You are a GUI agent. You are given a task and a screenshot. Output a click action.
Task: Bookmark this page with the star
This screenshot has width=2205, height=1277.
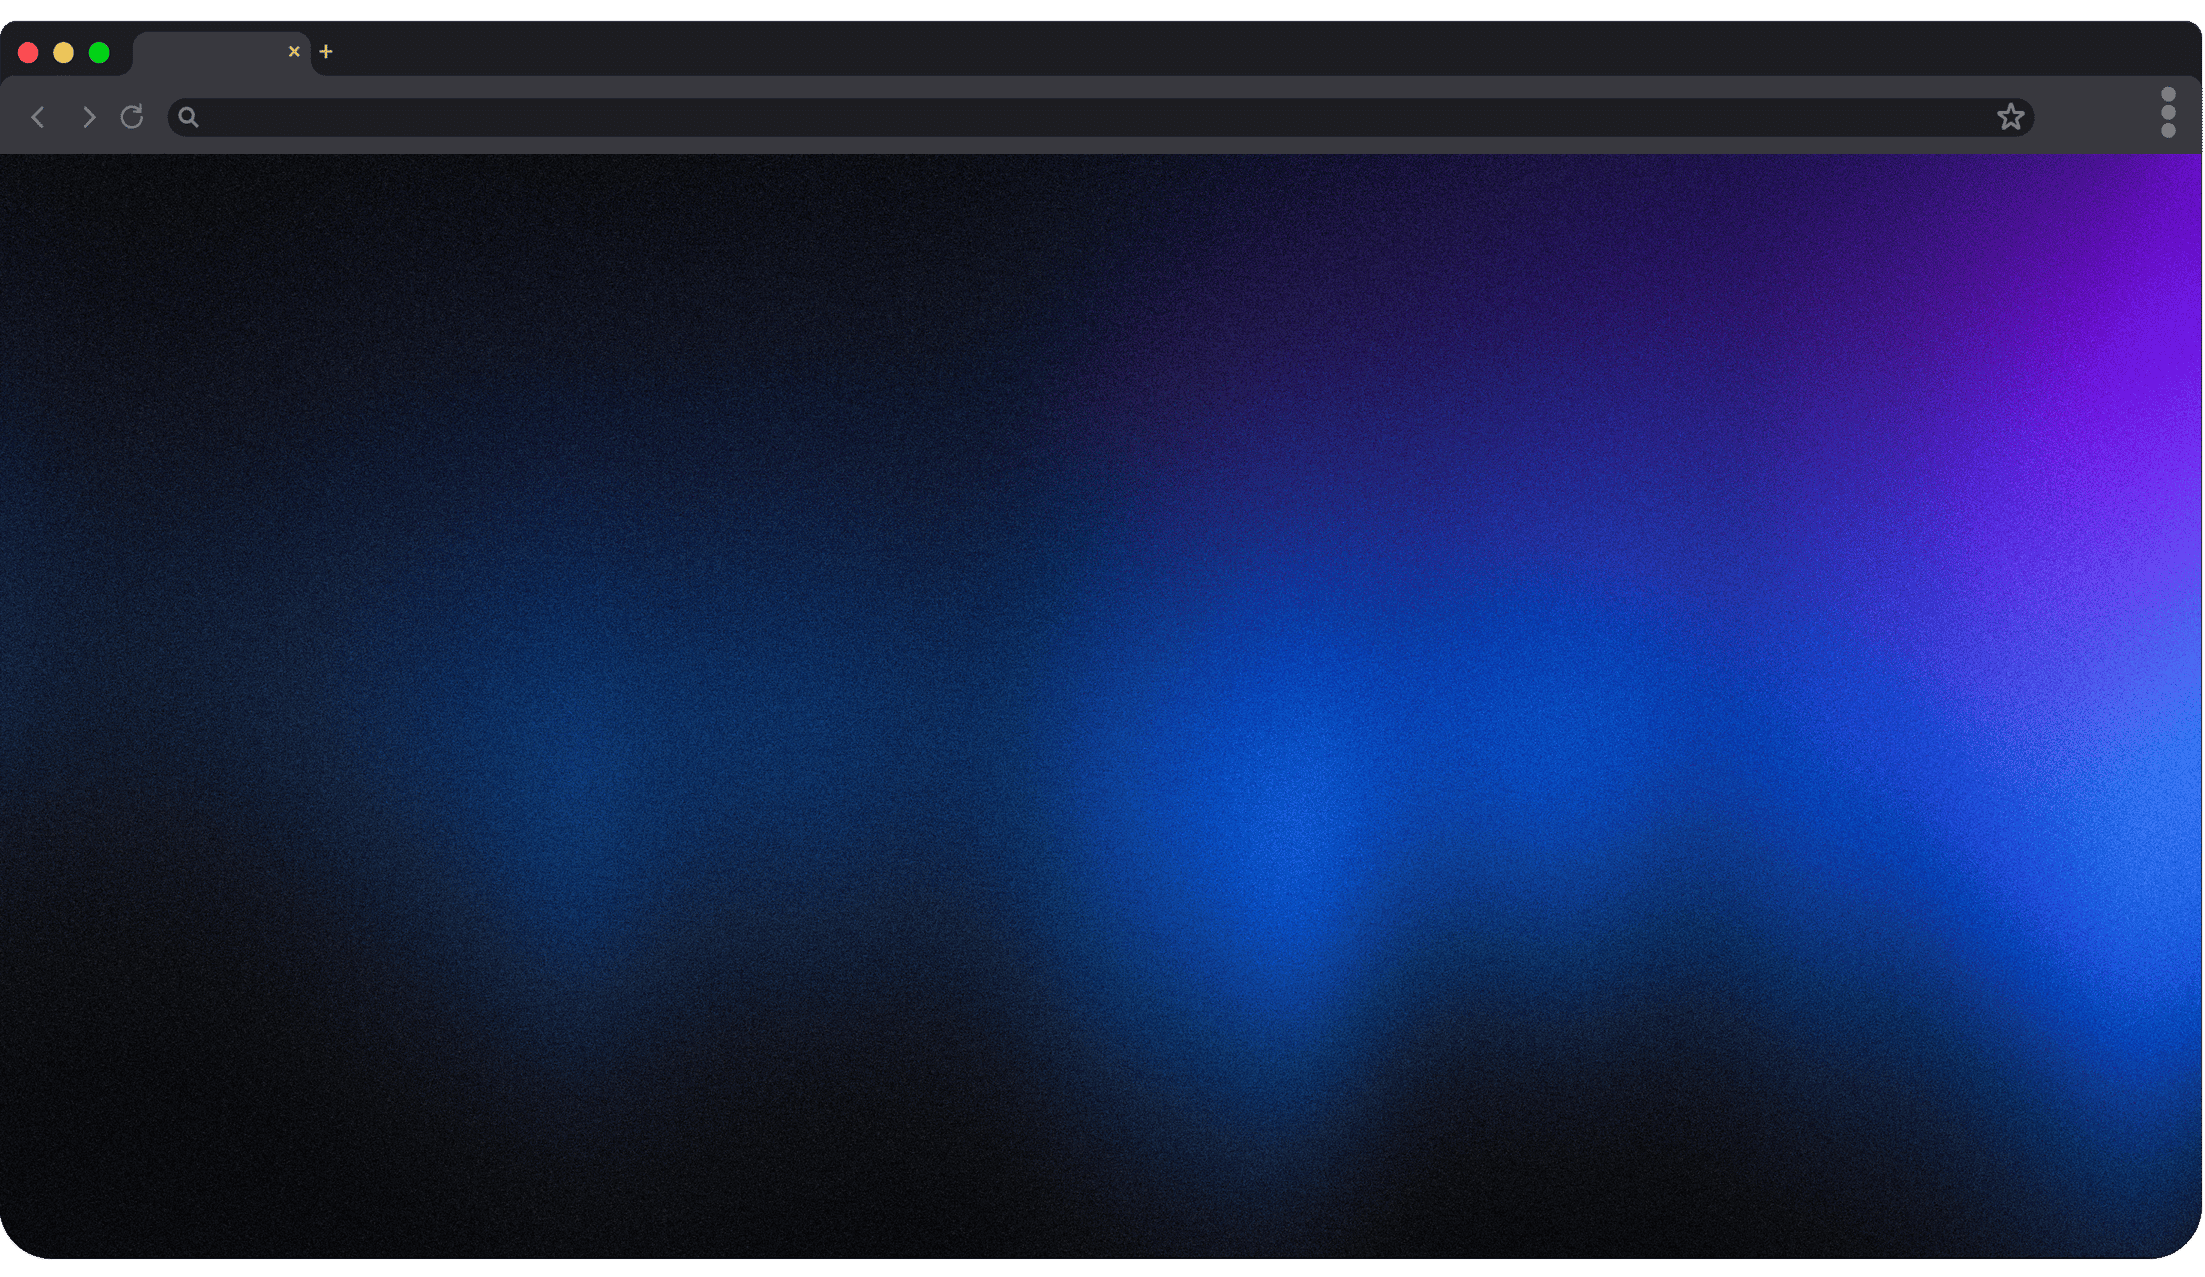(x=2010, y=117)
